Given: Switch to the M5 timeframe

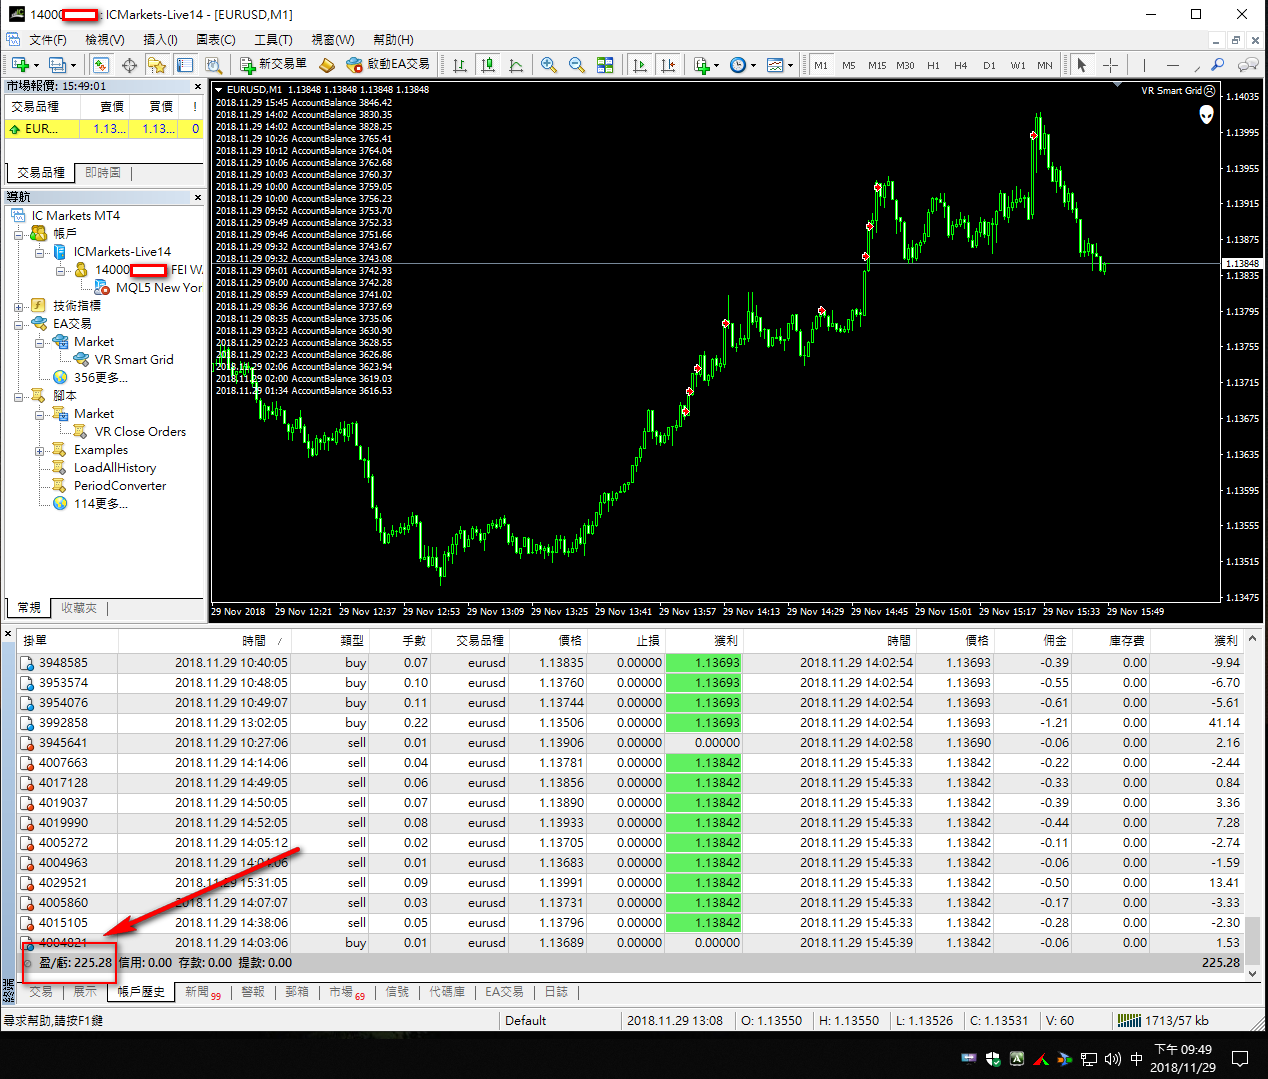Looking at the screenshot, I should tap(848, 65).
